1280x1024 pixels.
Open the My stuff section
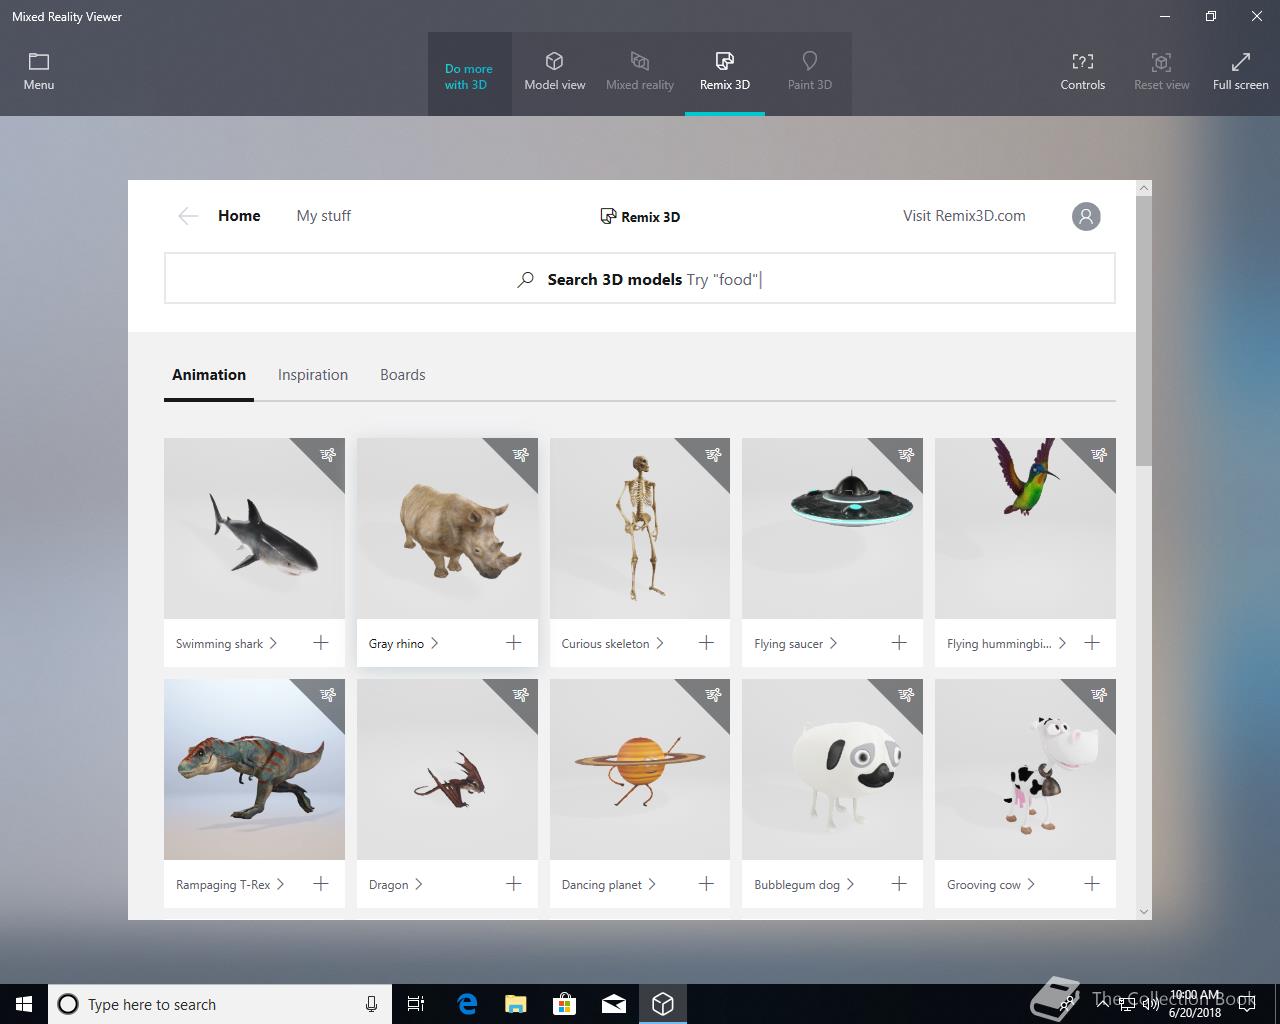coord(324,216)
